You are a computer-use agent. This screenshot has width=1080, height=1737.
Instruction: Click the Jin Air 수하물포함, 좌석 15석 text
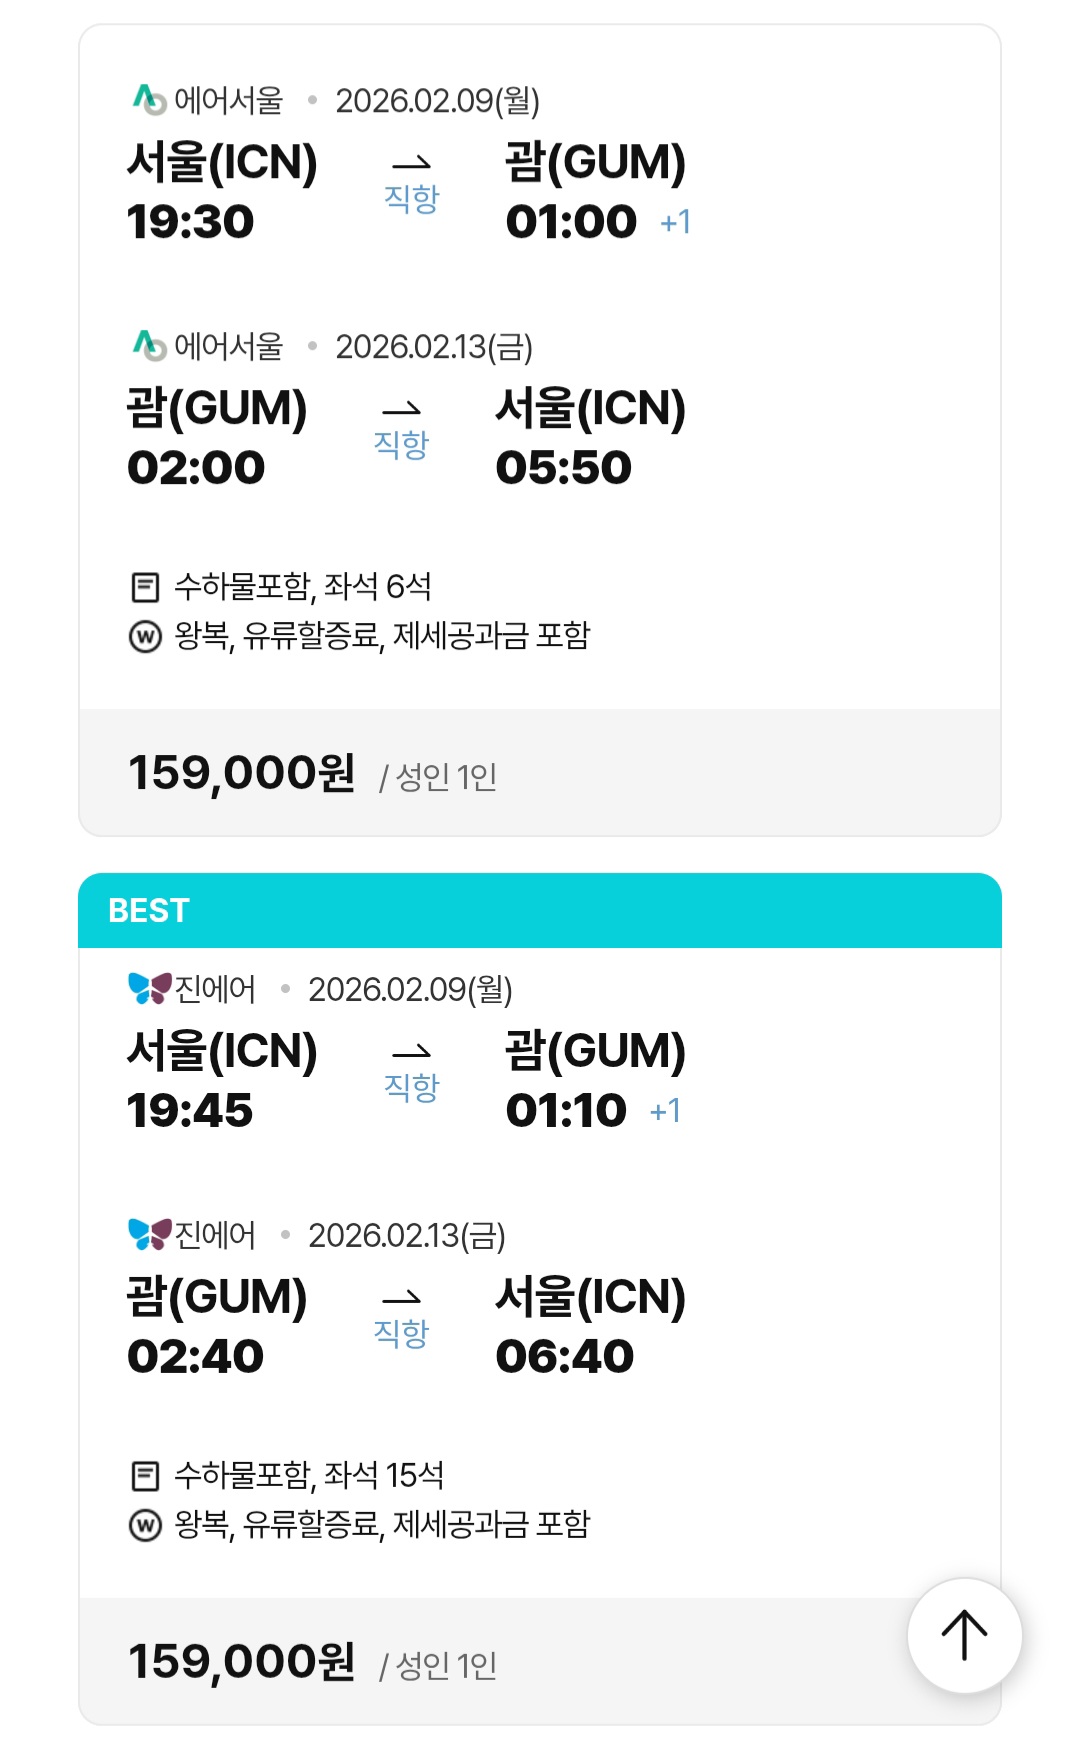click(x=308, y=1474)
